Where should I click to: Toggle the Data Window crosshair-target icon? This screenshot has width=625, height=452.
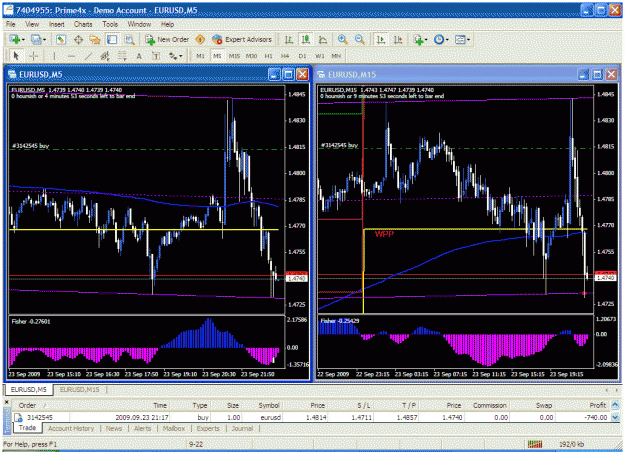coord(79,39)
